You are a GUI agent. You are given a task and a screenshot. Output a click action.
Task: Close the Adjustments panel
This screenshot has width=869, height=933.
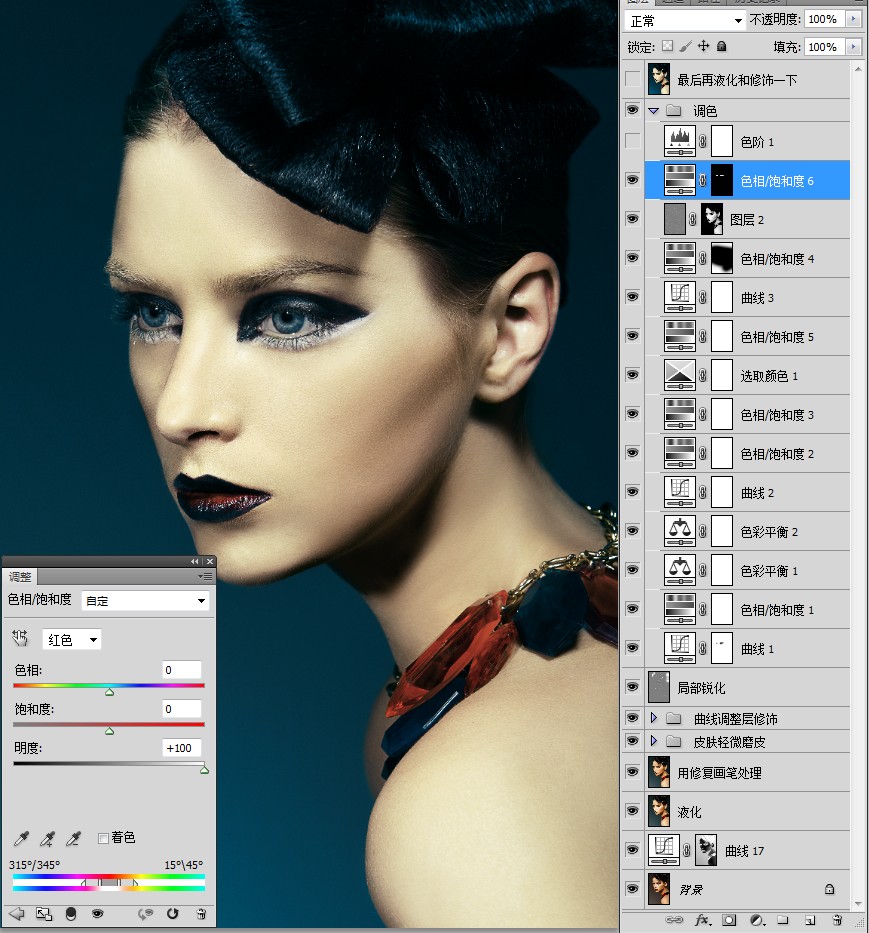point(210,562)
